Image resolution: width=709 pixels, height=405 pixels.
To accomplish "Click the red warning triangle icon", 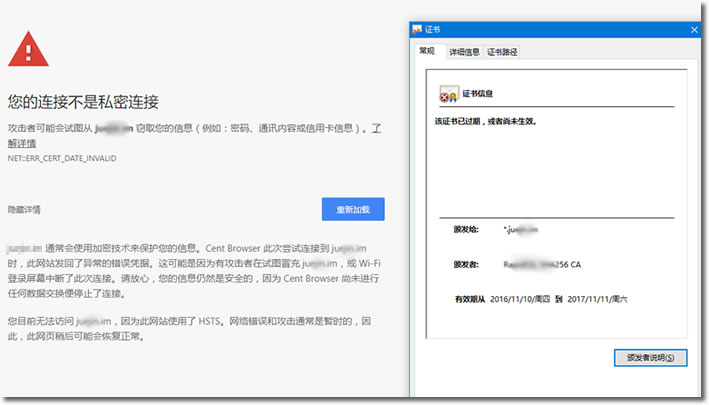I will tap(28, 48).
